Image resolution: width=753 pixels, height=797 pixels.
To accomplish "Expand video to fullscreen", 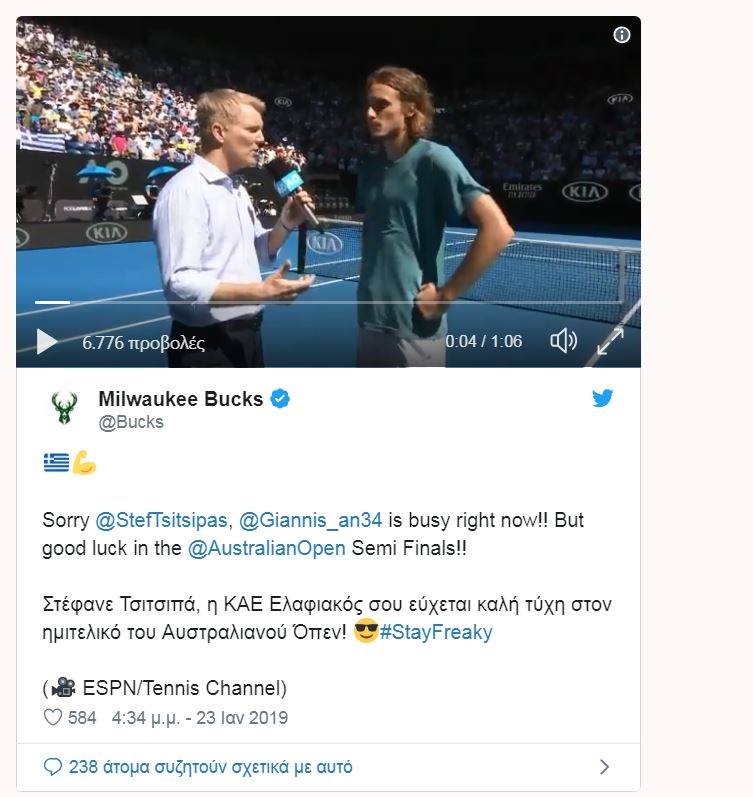I will [610, 341].
